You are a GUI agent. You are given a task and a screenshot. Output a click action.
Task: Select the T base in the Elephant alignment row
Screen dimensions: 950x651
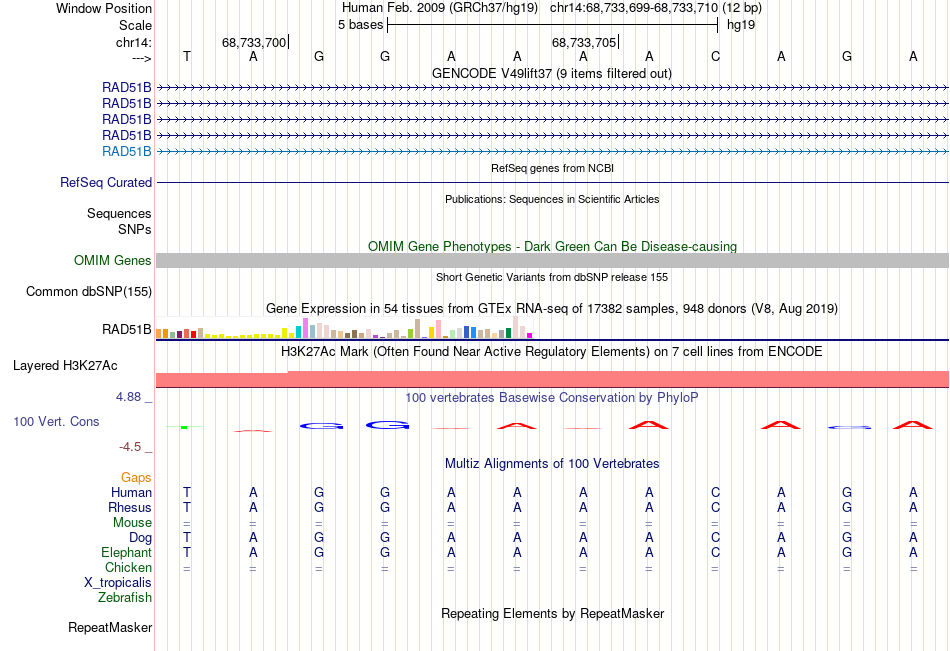[187, 553]
